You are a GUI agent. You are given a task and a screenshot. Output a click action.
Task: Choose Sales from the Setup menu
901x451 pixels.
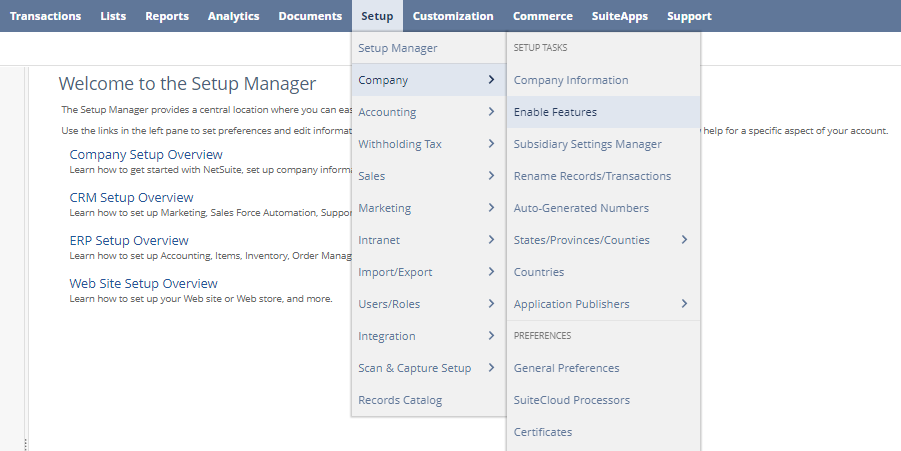pyautogui.click(x=429, y=176)
